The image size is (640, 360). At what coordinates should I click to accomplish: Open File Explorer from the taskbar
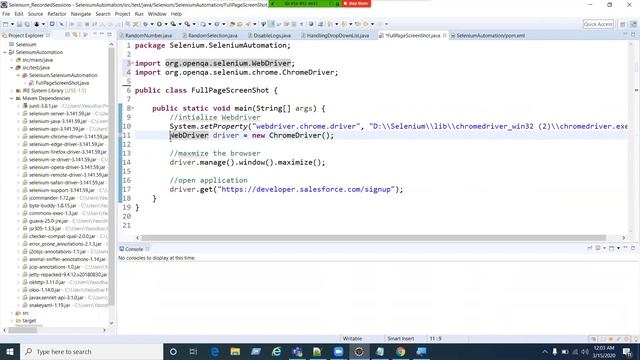point(235,351)
